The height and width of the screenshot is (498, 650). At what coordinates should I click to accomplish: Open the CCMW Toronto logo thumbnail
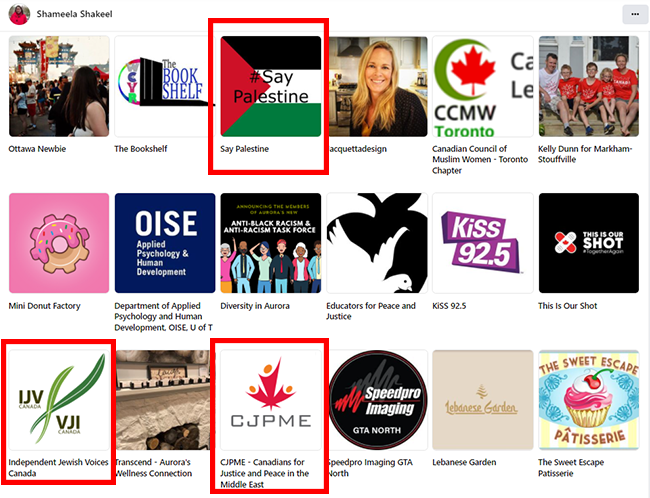tap(483, 86)
